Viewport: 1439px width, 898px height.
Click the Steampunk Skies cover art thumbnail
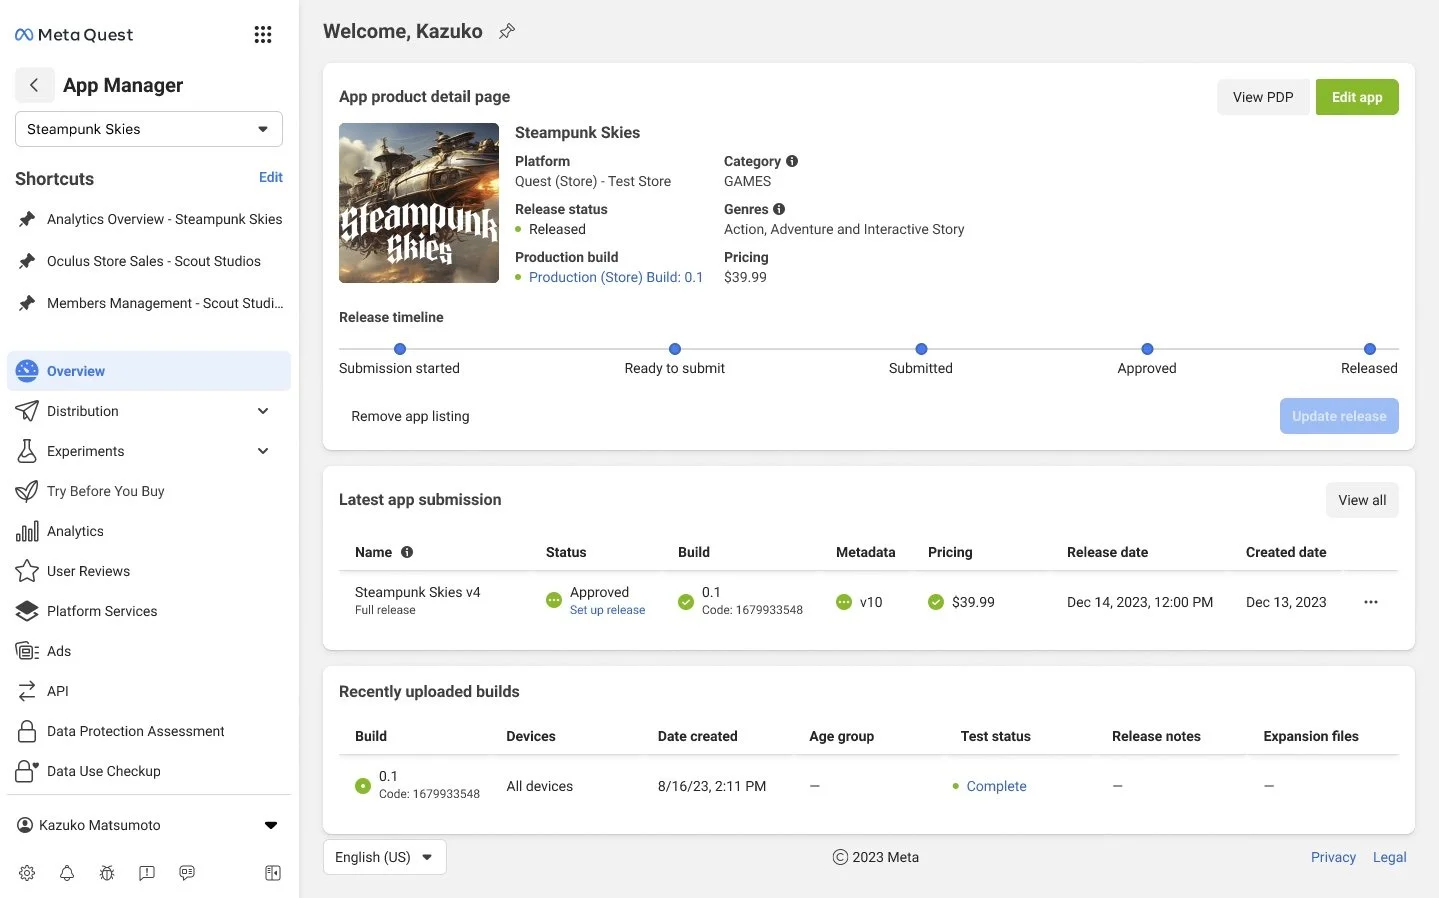[x=419, y=203]
